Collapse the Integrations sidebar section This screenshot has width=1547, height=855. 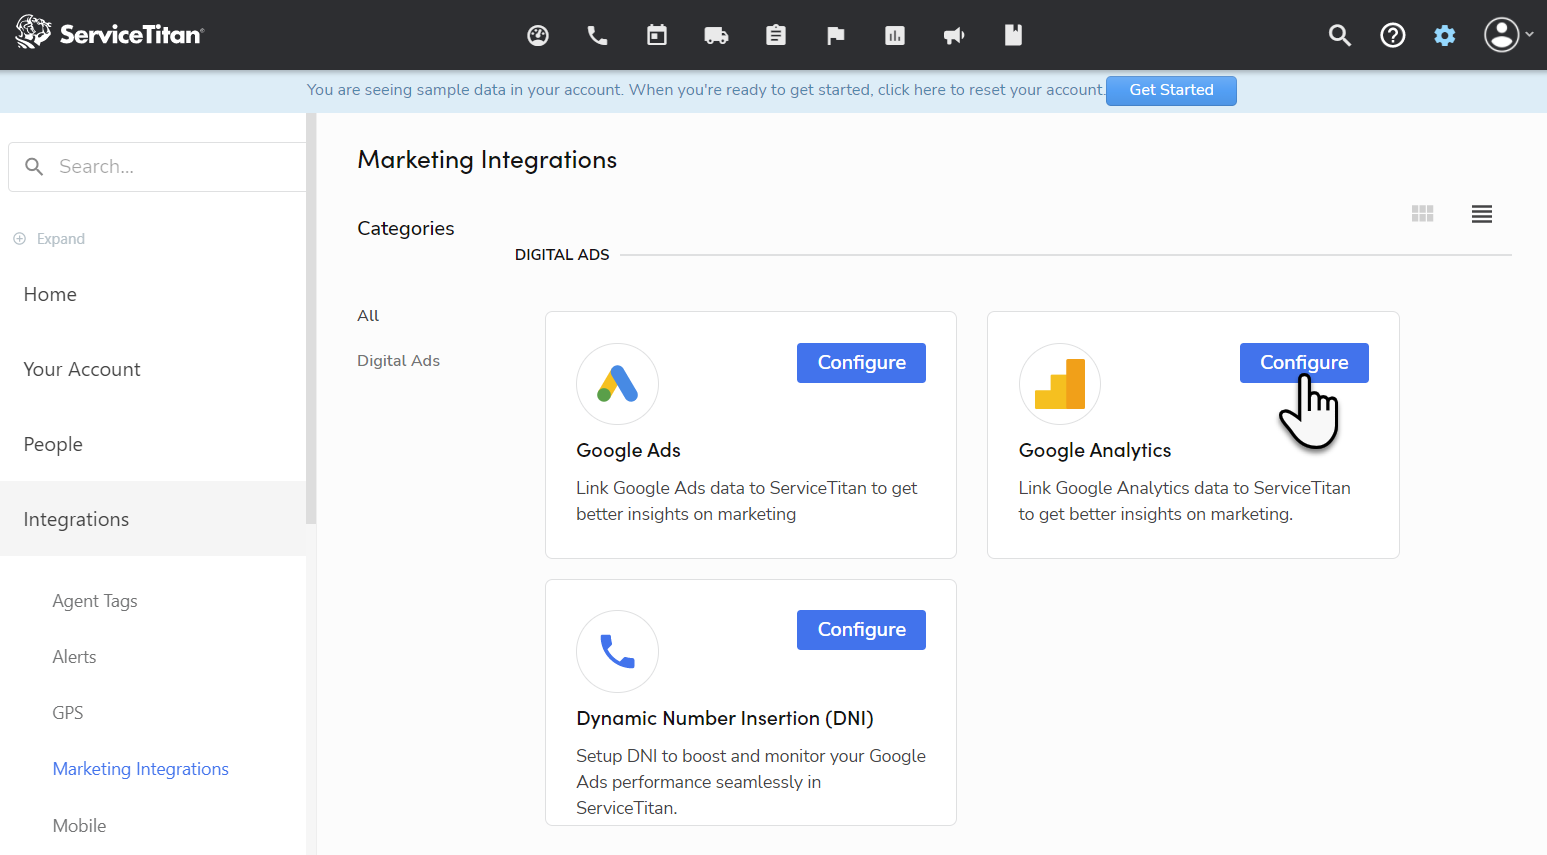[x=153, y=519]
